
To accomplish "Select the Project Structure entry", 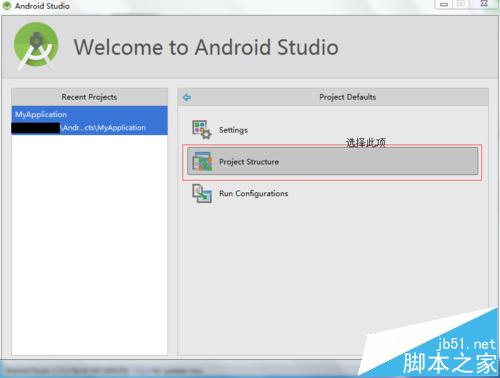I will coord(333,162).
